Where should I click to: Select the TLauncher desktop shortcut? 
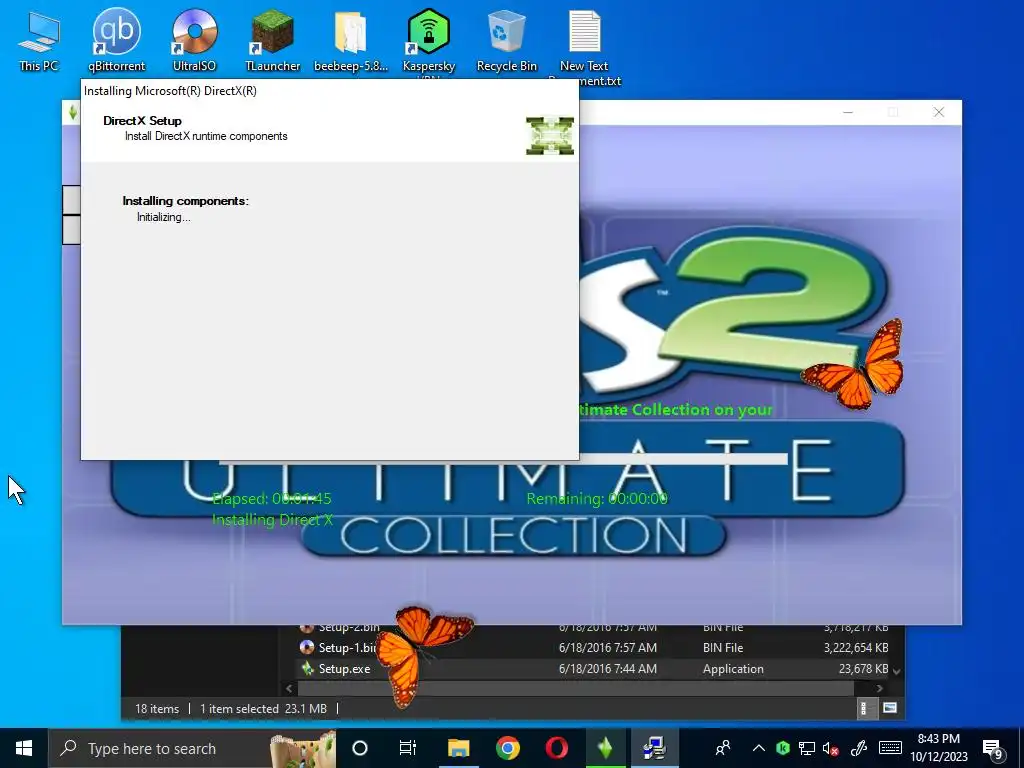[272, 40]
